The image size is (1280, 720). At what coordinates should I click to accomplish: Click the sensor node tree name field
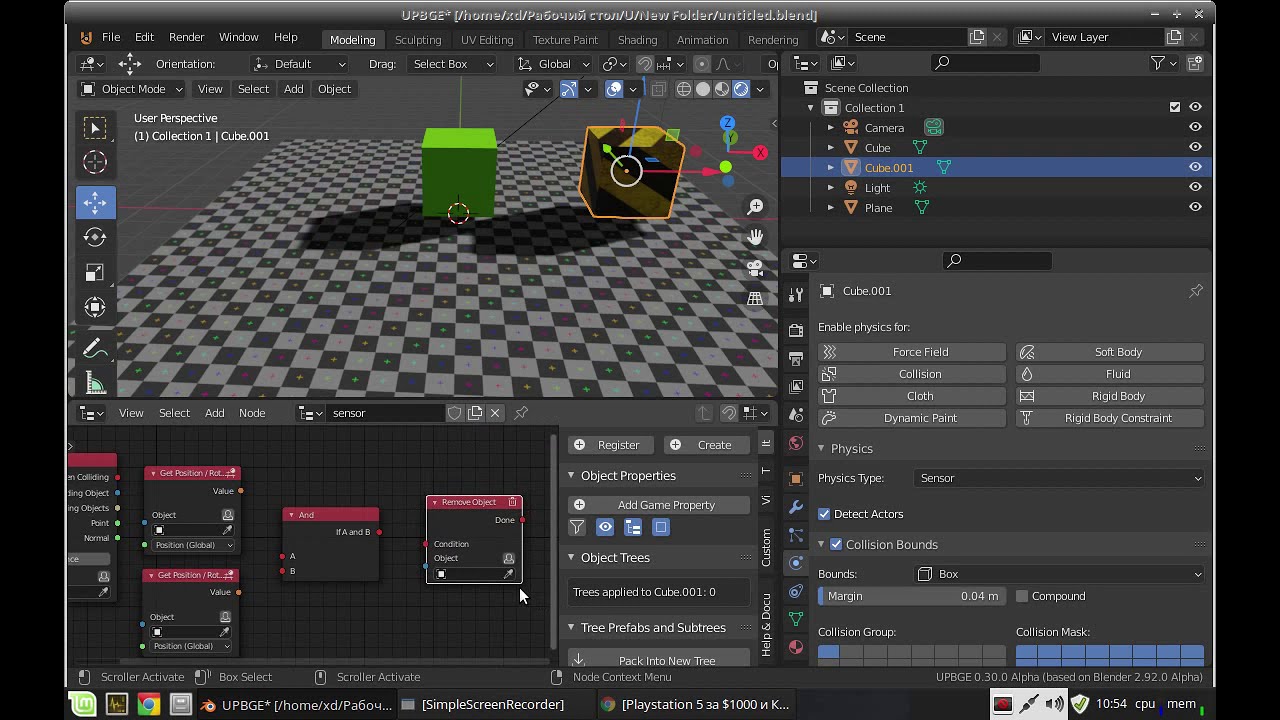click(387, 413)
